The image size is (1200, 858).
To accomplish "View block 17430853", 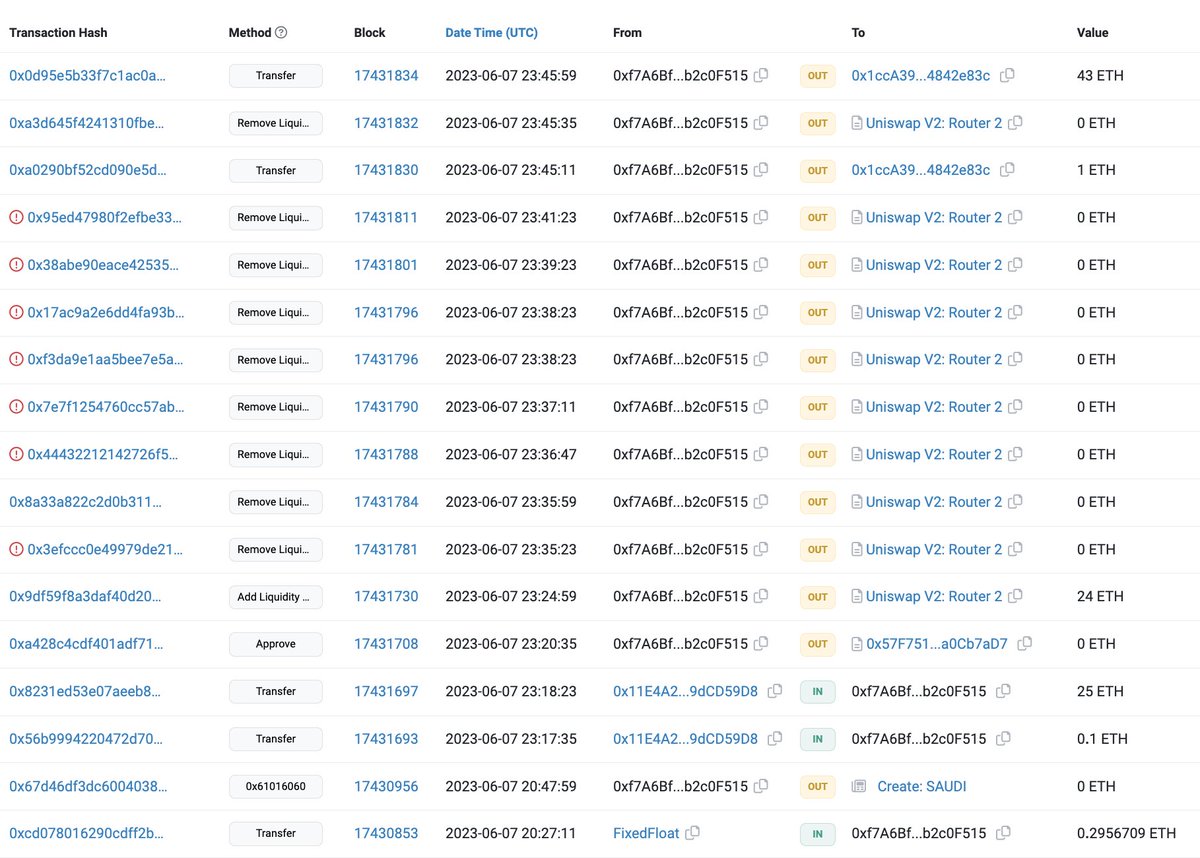I will pyautogui.click(x=386, y=833).
